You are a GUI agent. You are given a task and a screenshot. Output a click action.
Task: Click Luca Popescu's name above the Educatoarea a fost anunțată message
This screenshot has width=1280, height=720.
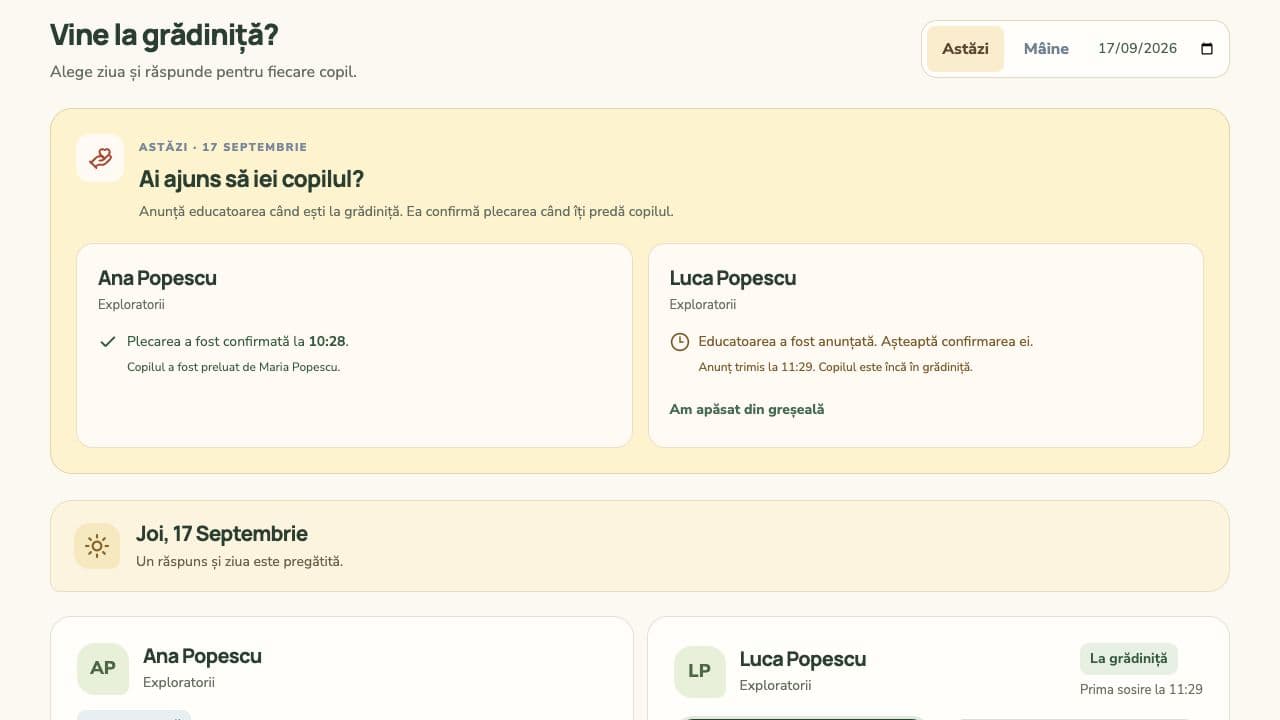pos(733,278)
